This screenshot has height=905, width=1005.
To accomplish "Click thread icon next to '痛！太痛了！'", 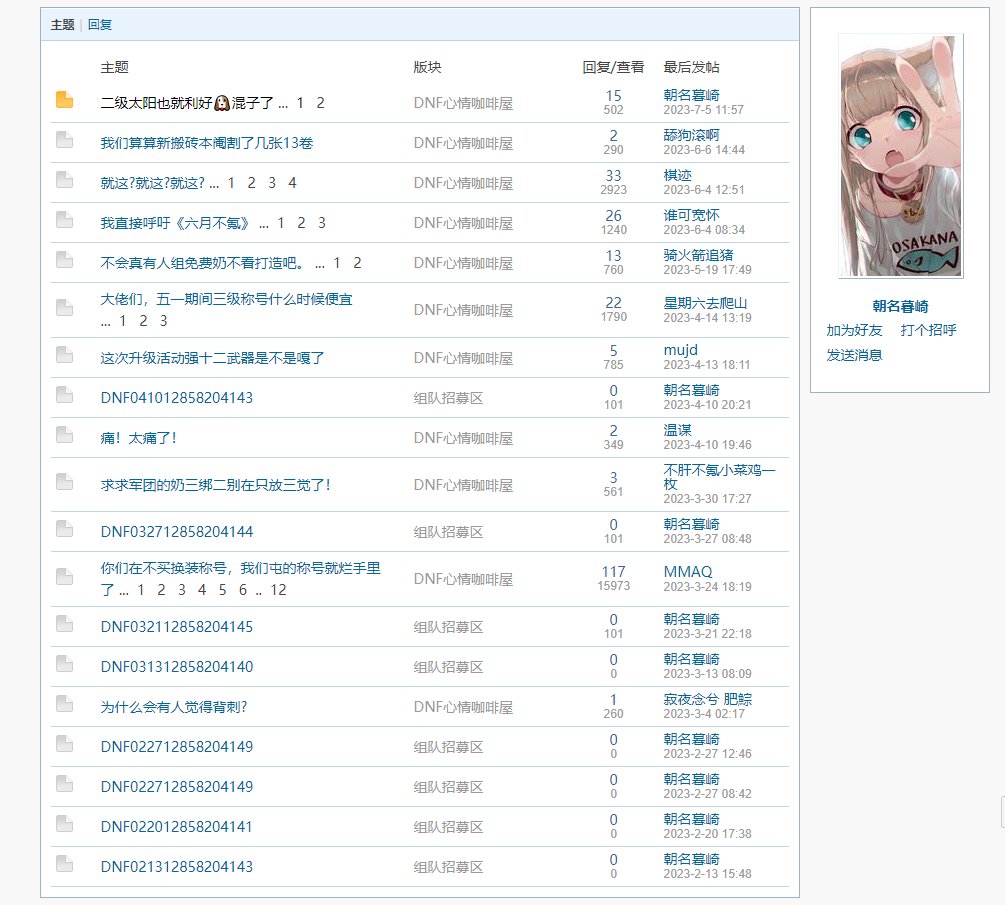I will (64, 435).
